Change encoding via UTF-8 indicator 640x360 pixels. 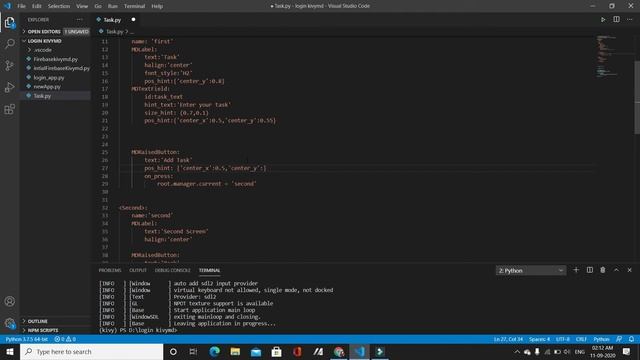[x=562, y=339]
